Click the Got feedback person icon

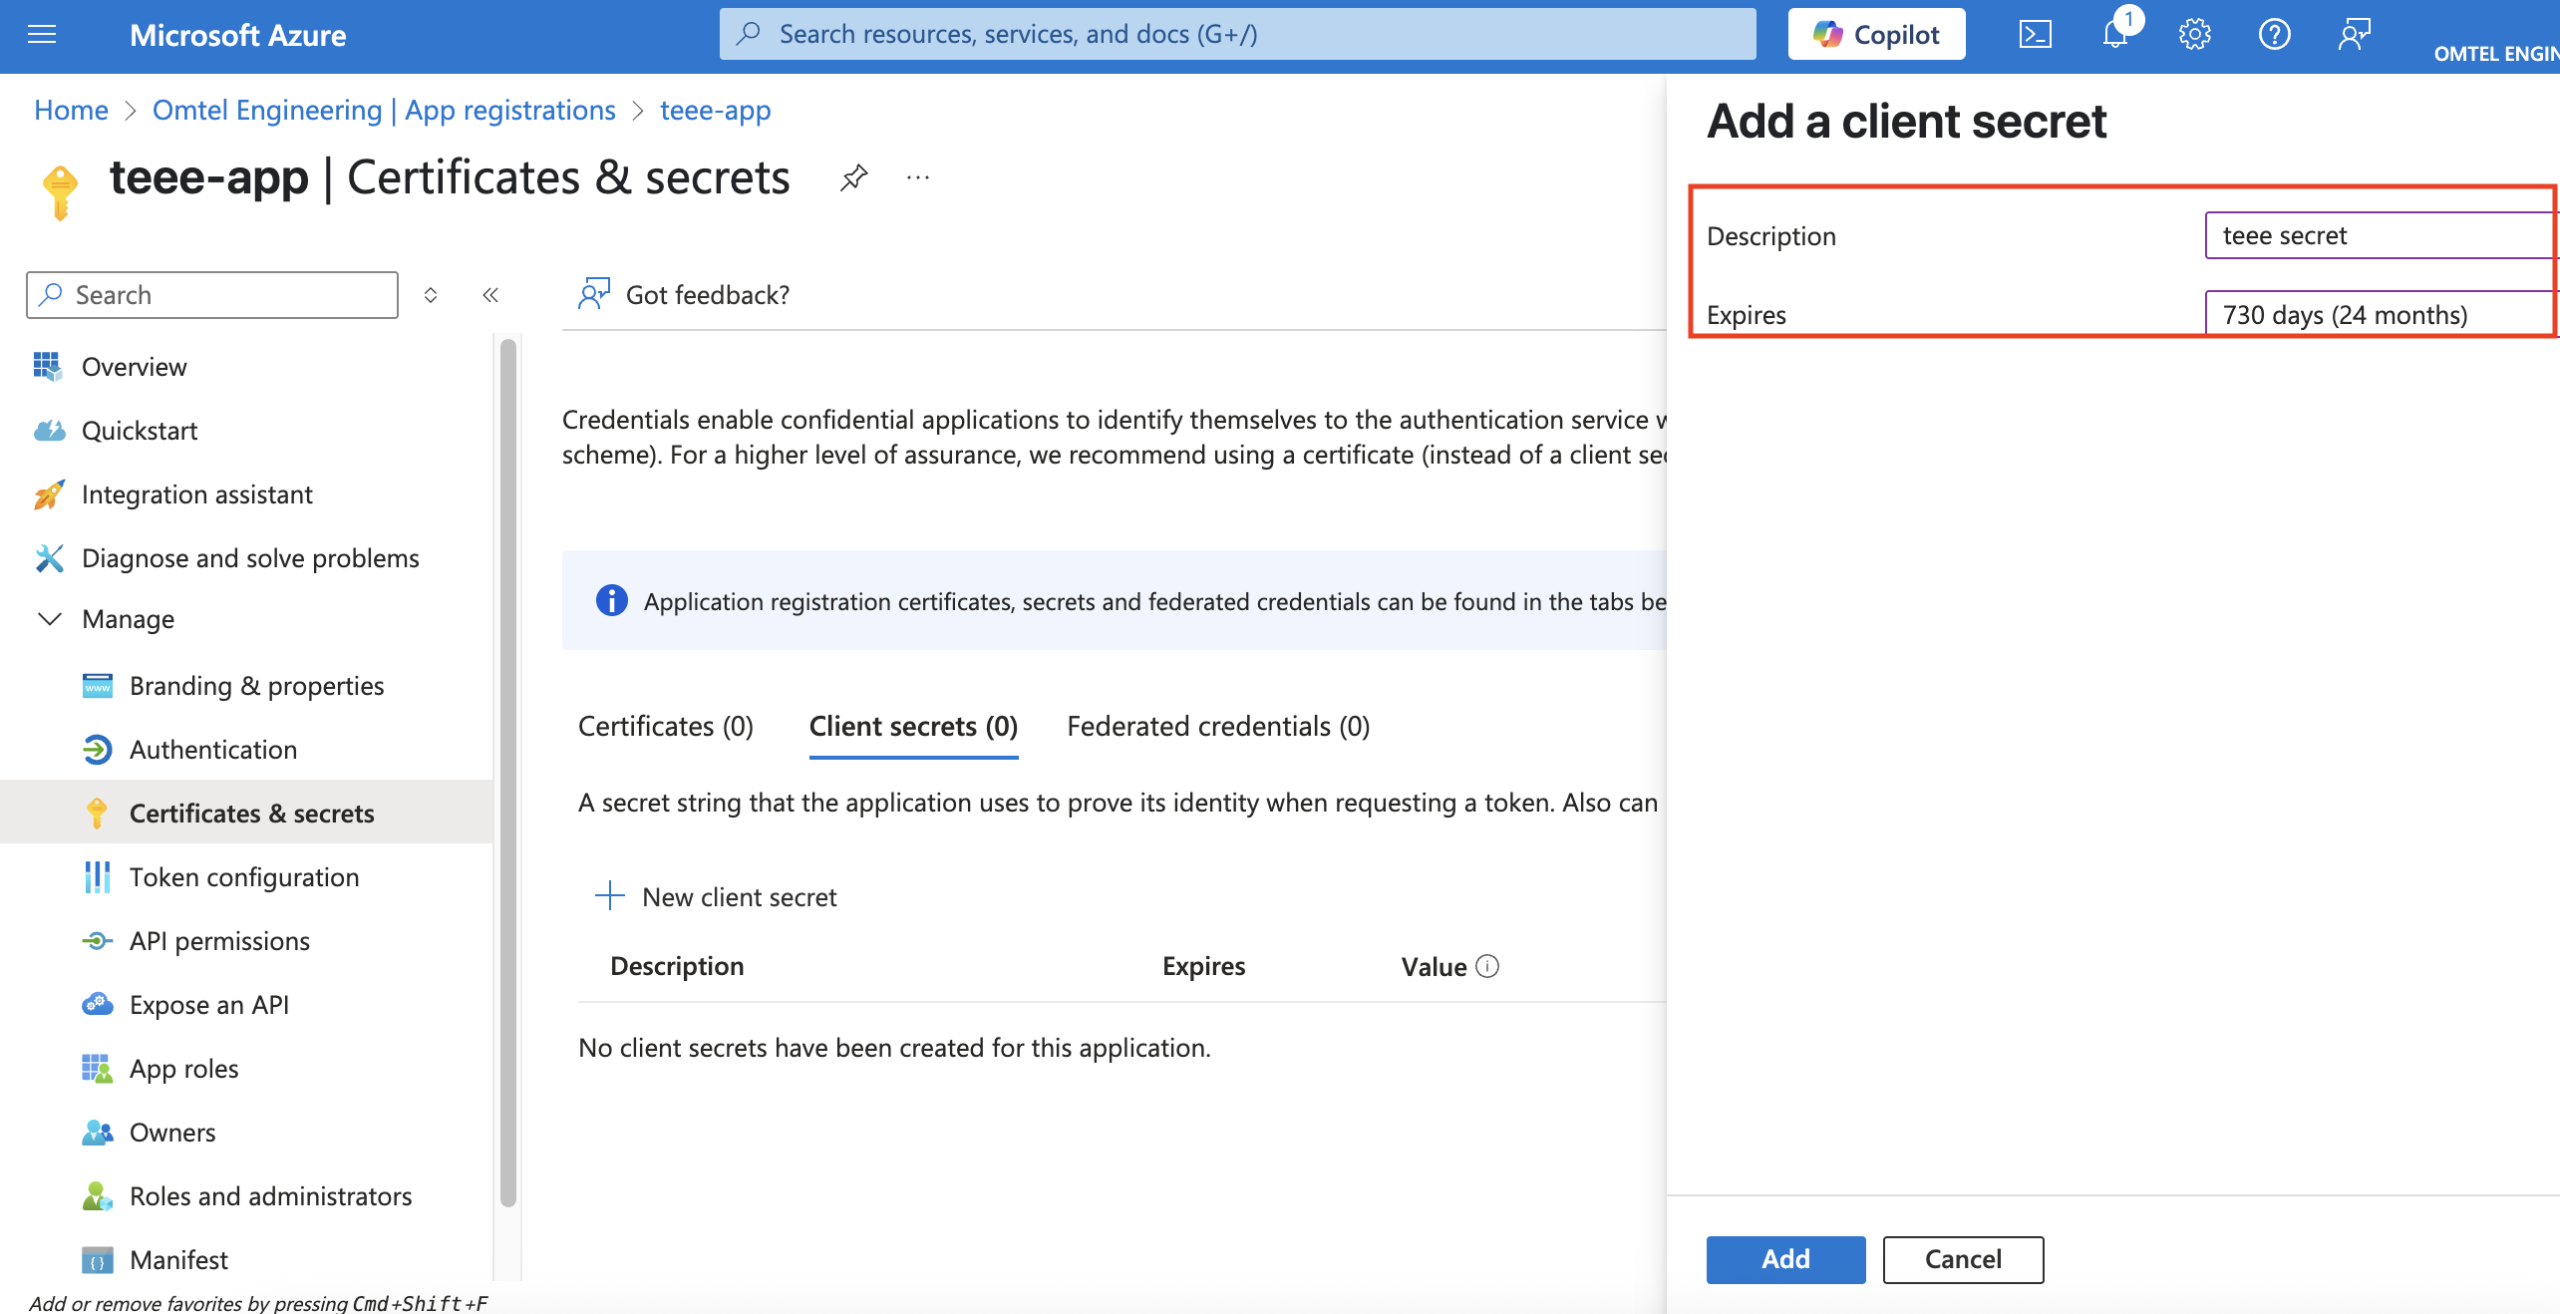(x=593, y=294)
